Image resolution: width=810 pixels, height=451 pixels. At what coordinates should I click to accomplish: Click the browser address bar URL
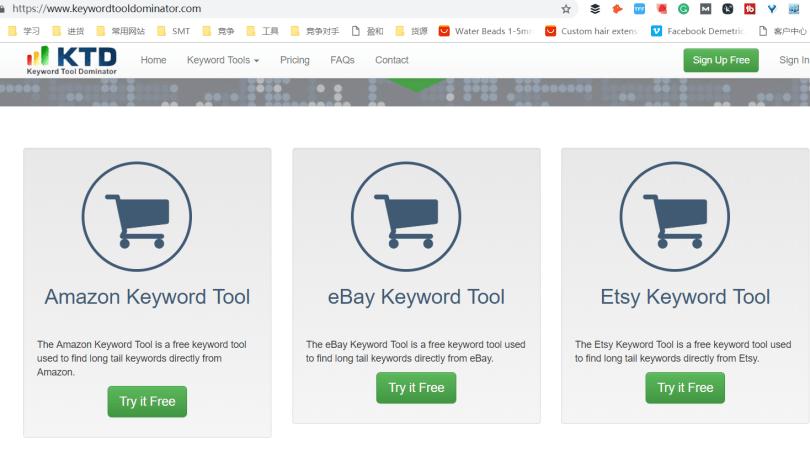[200, 9]
